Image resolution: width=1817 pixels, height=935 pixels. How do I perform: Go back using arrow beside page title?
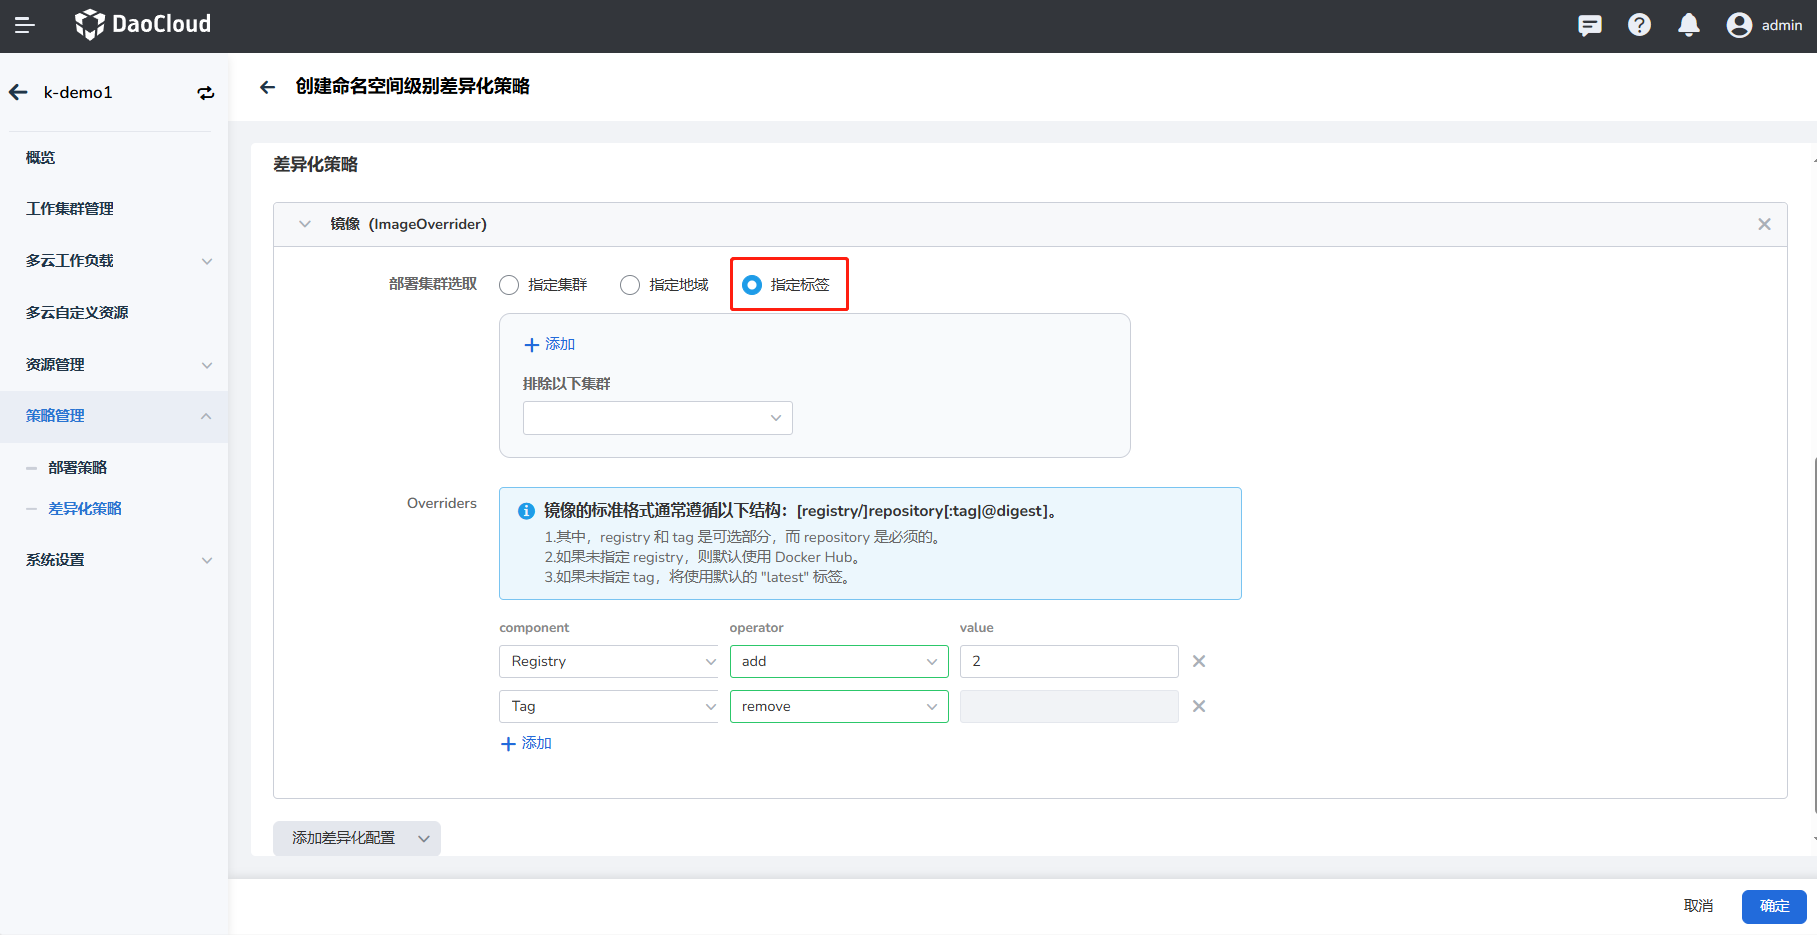coord(267,87)
